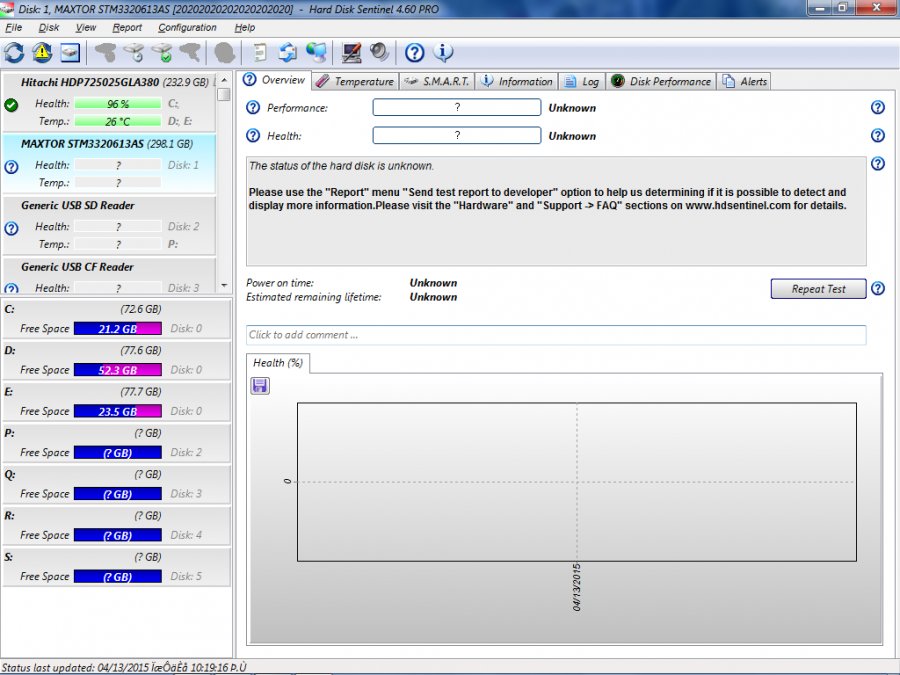Viewport: 900px width, 675px height.
Task: Click the S: drive free space bar
Action: [118, 576]
